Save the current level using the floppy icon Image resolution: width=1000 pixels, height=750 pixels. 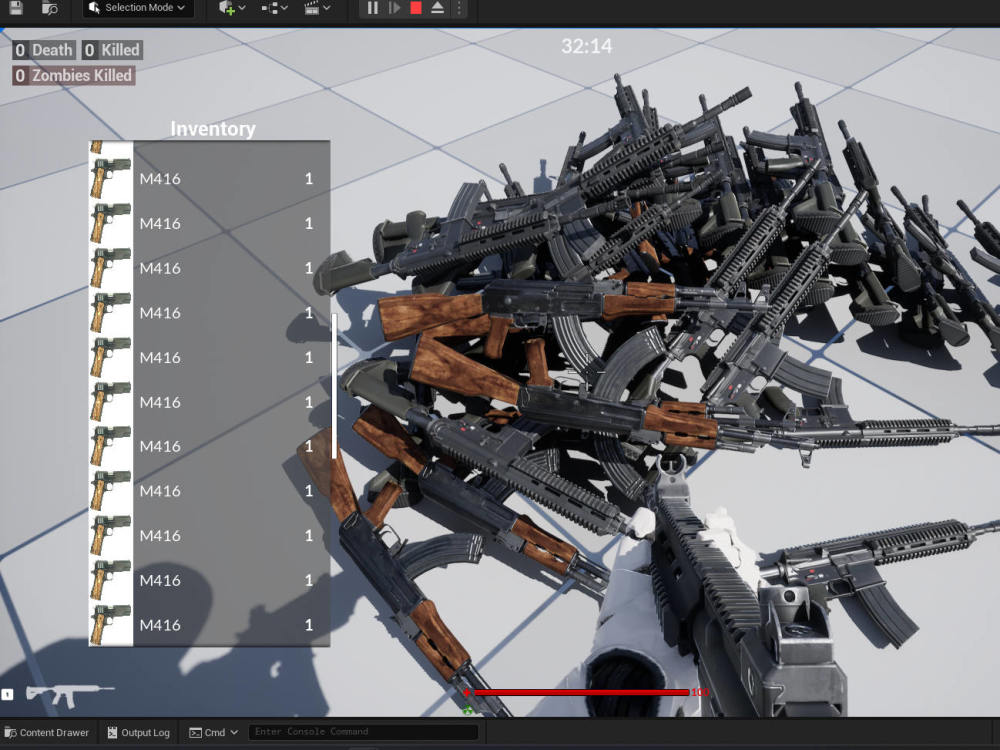(x=15, y=8)
